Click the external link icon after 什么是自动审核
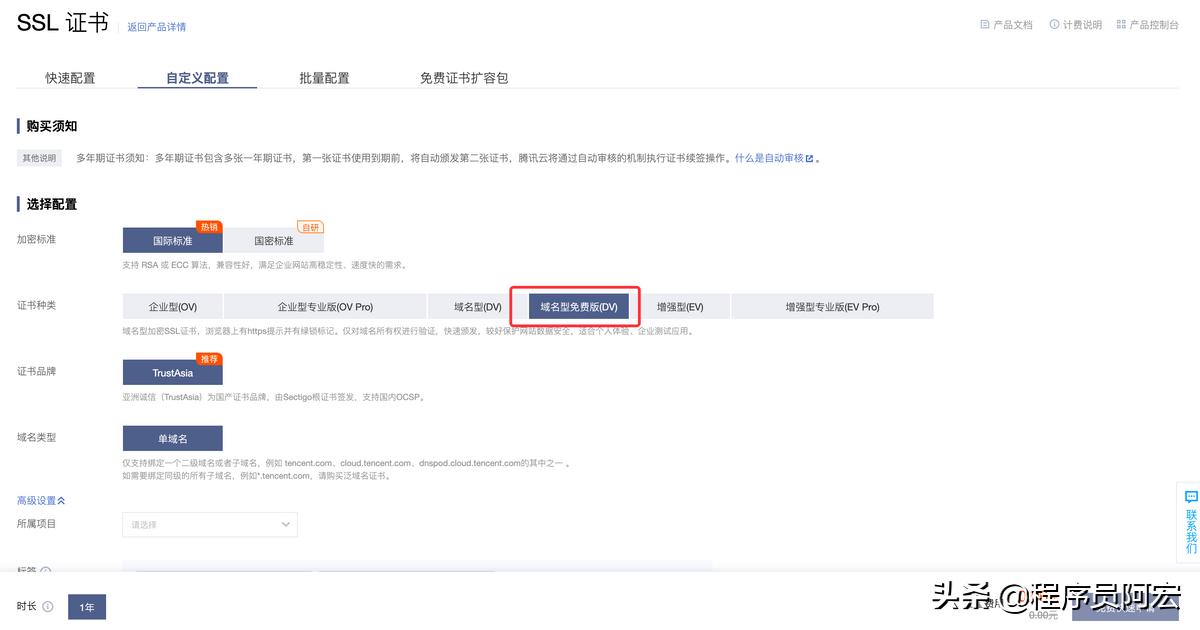 pyautogui.click(x=809, y=157)
